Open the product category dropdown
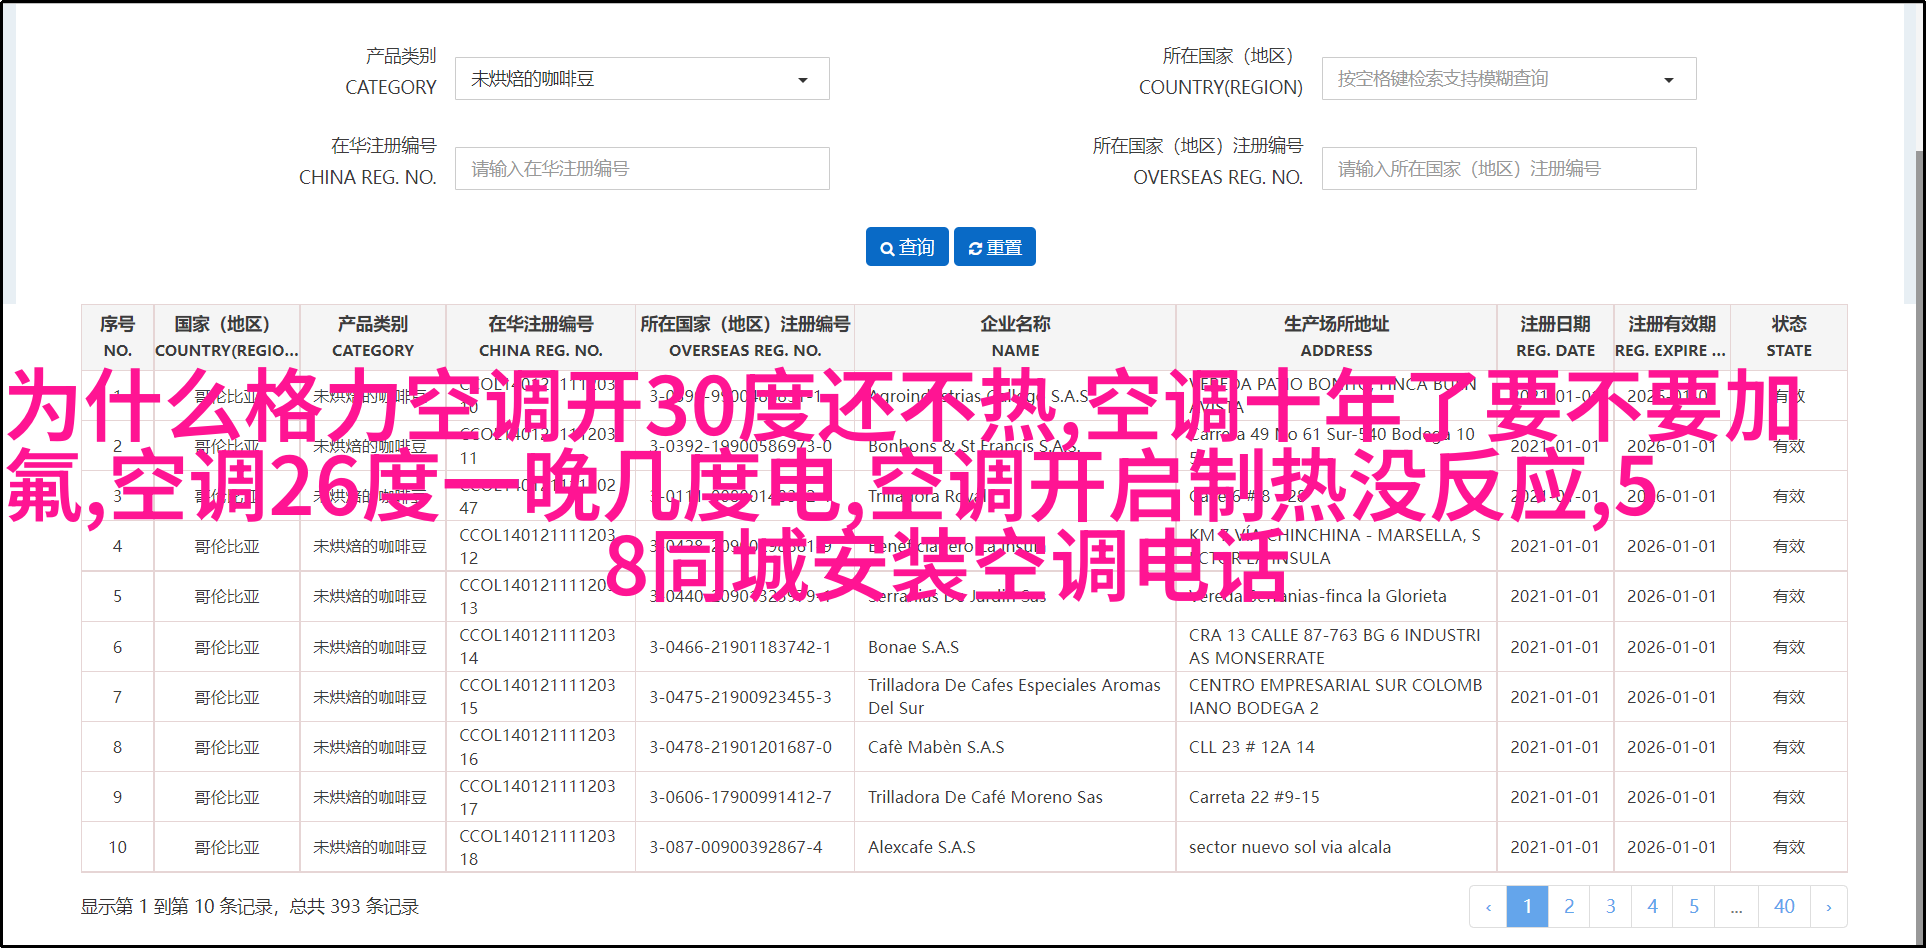Screen dimensions: 1927x950 [642, 79]
